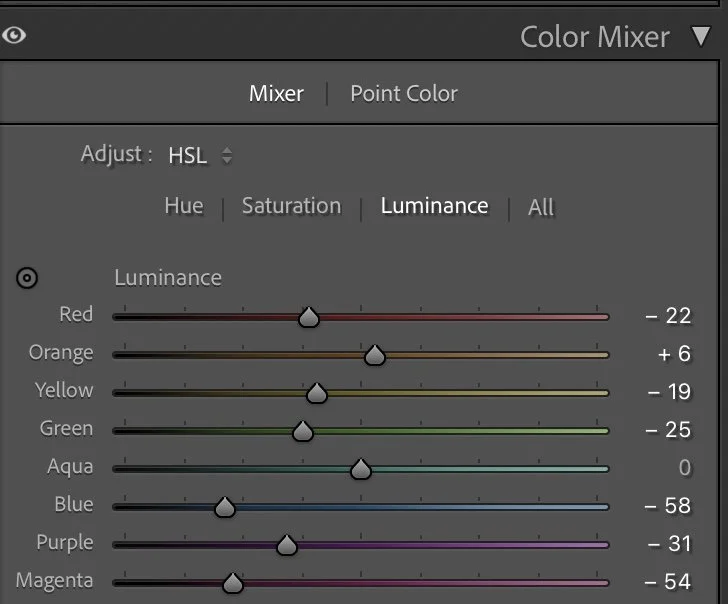Click the Magenta slider label
This screenshot has width=728, height=604.
(54, 582)
